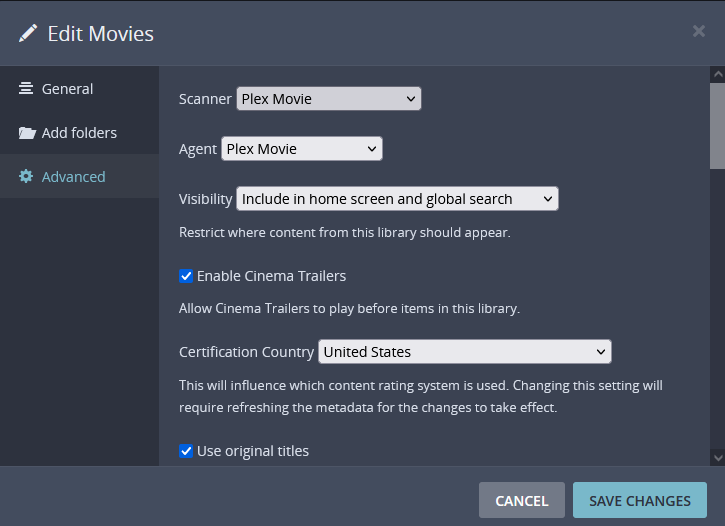Open the Certification Country dropdown
The image size is (725, 526).
click(x=464, y=352)
